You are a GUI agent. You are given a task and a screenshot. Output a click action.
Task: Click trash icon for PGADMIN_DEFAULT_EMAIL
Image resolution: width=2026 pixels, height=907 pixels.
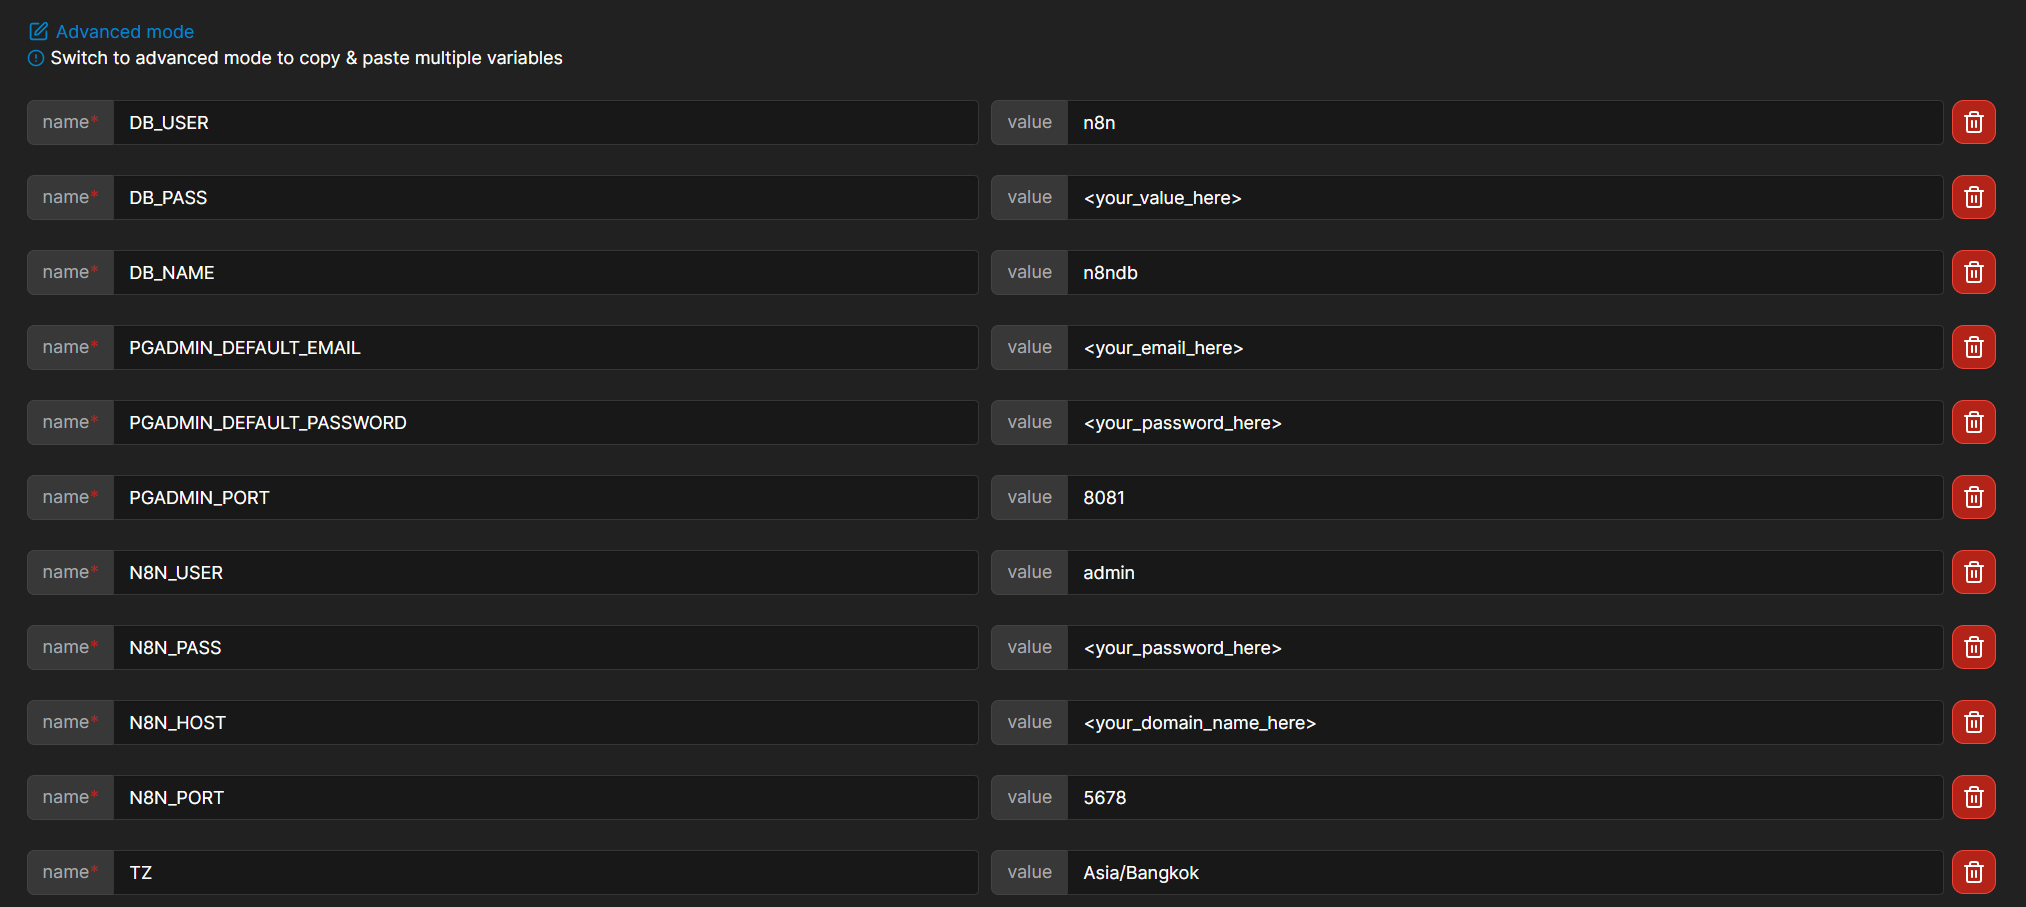(x=1973, y=347)
